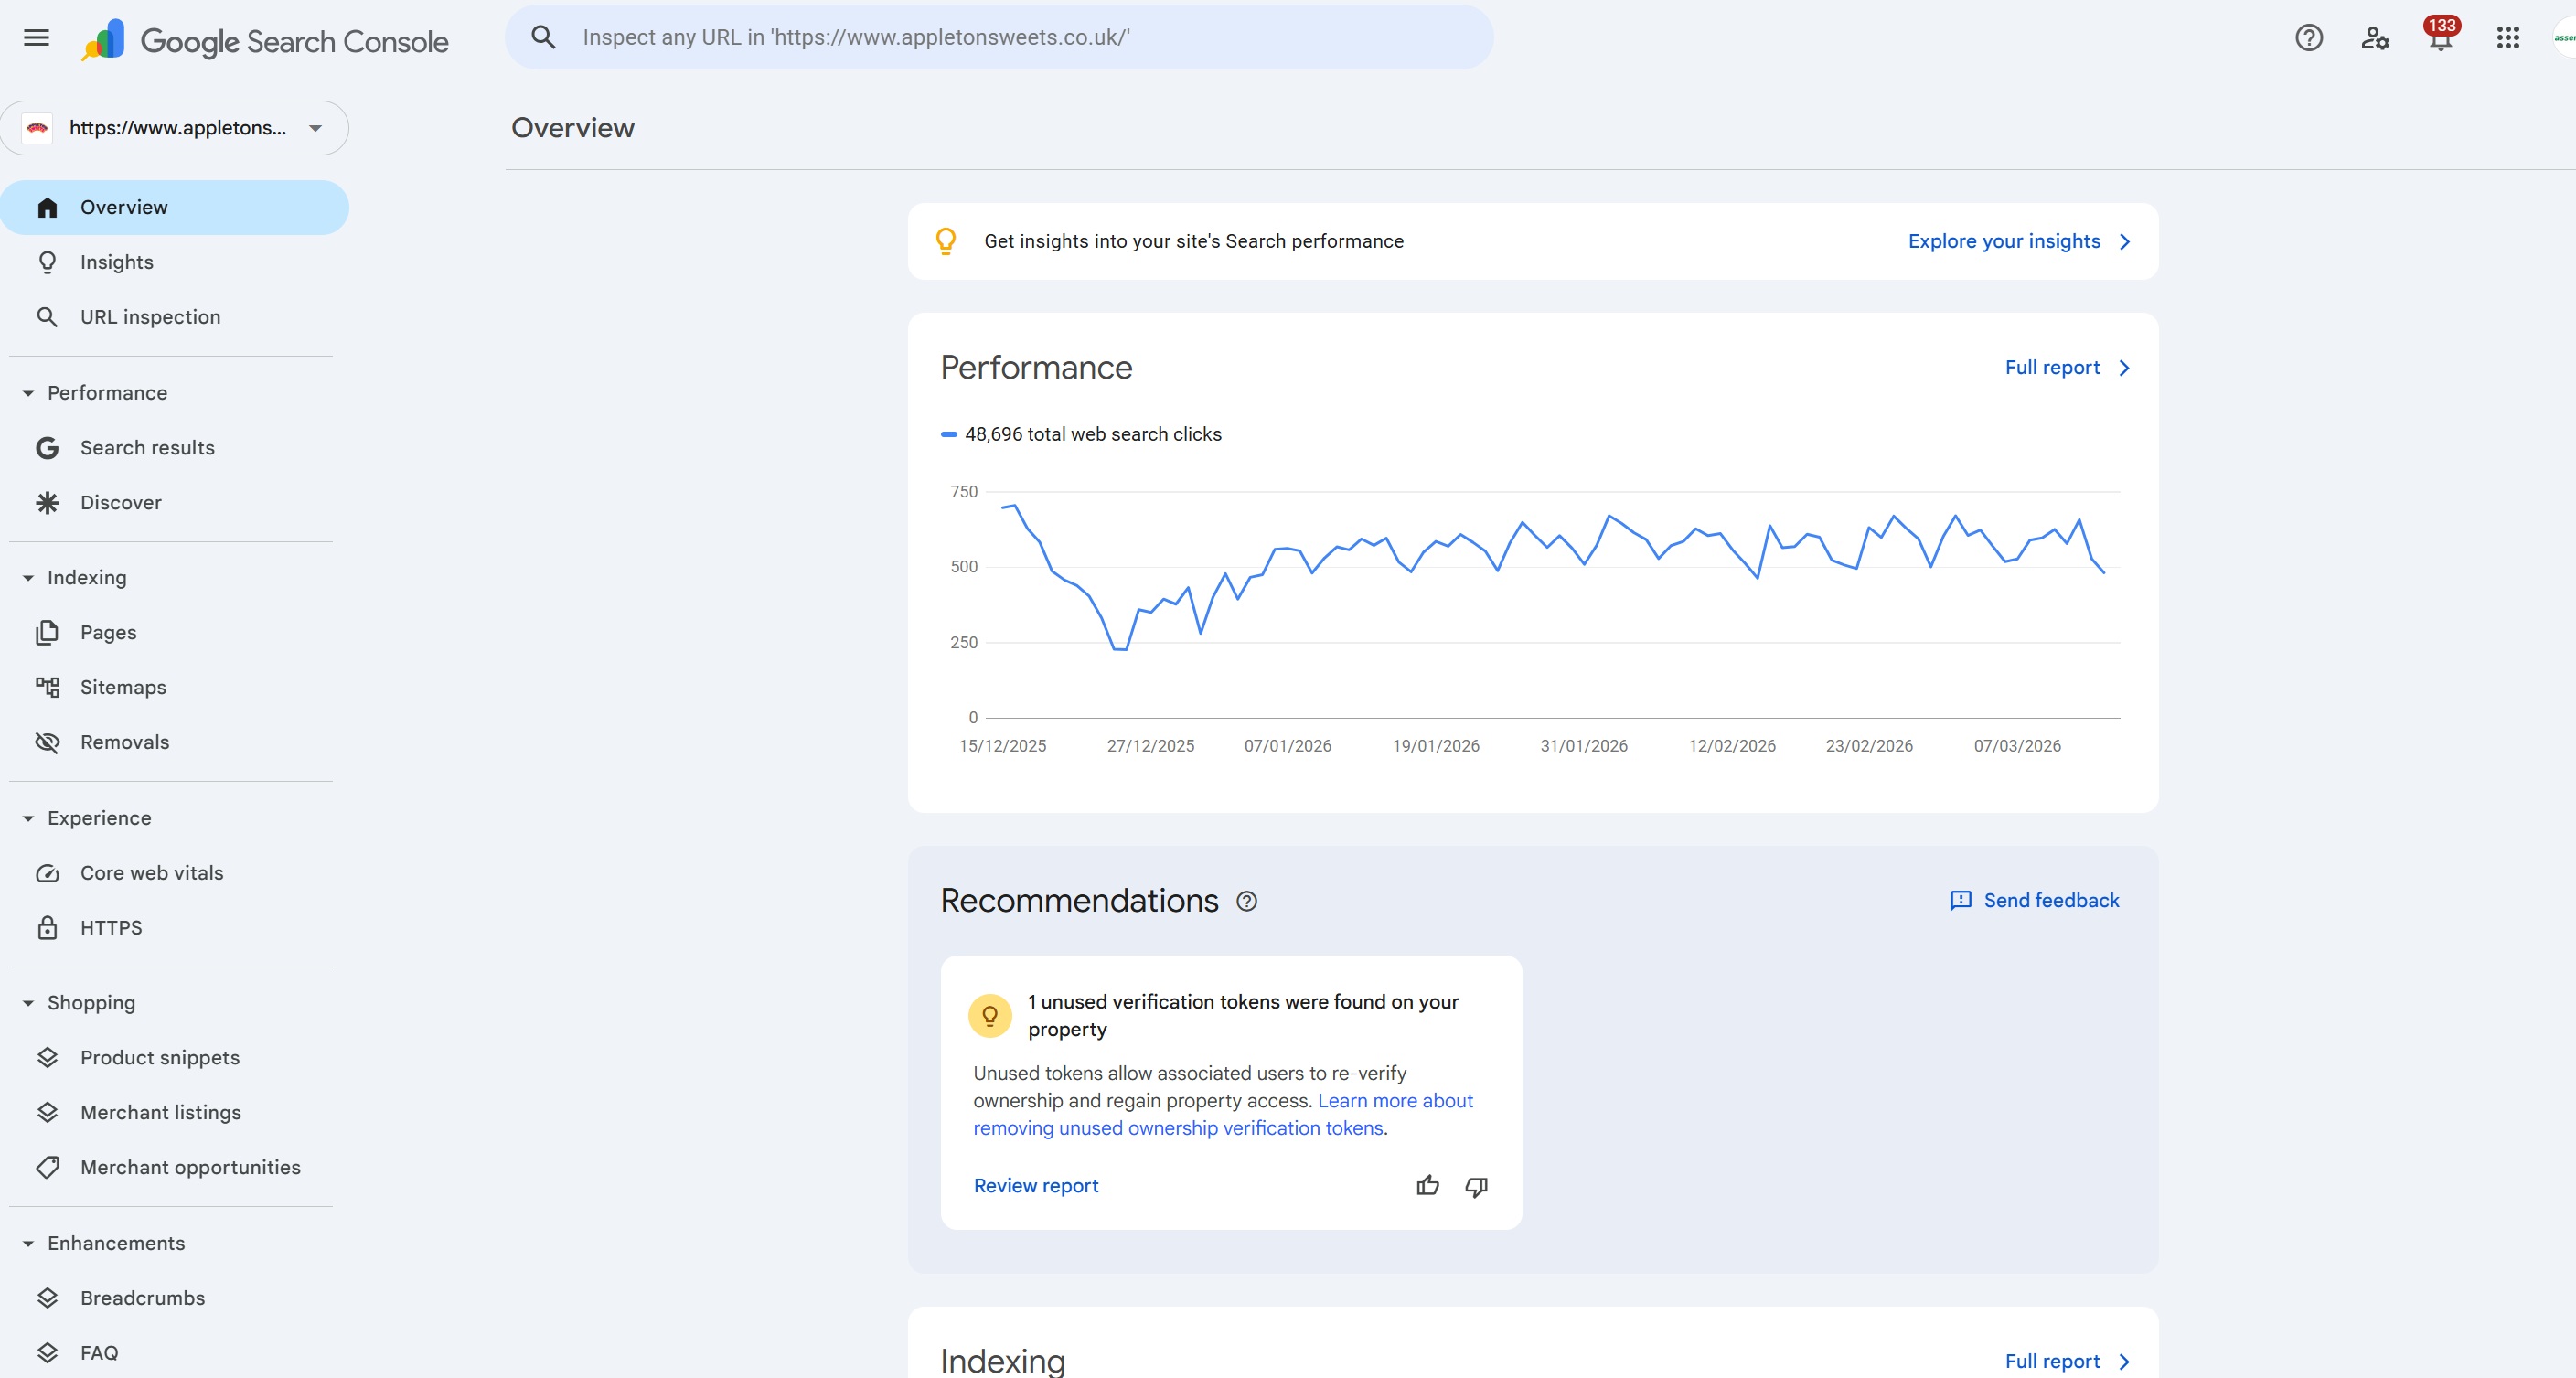This screenshot has width=2576, height=1378.
Task: Open the Pages indexing report
Action: point(108,632)
